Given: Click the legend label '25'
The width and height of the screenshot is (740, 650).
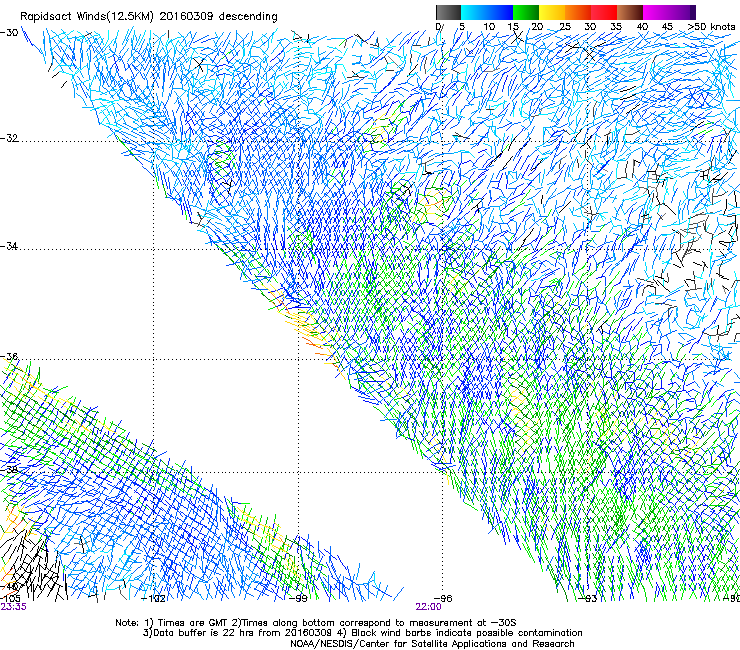Looking at the screenshot, I should coord(565,27).
